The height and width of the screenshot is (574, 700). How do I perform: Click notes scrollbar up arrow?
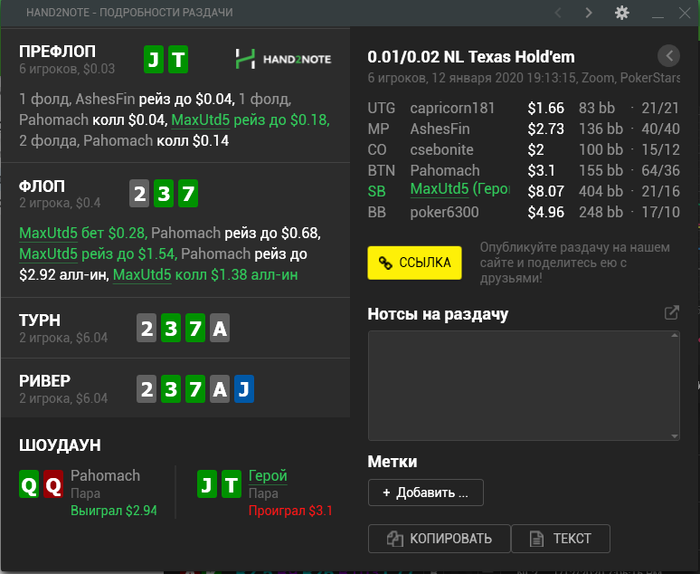tap(675, 335)
